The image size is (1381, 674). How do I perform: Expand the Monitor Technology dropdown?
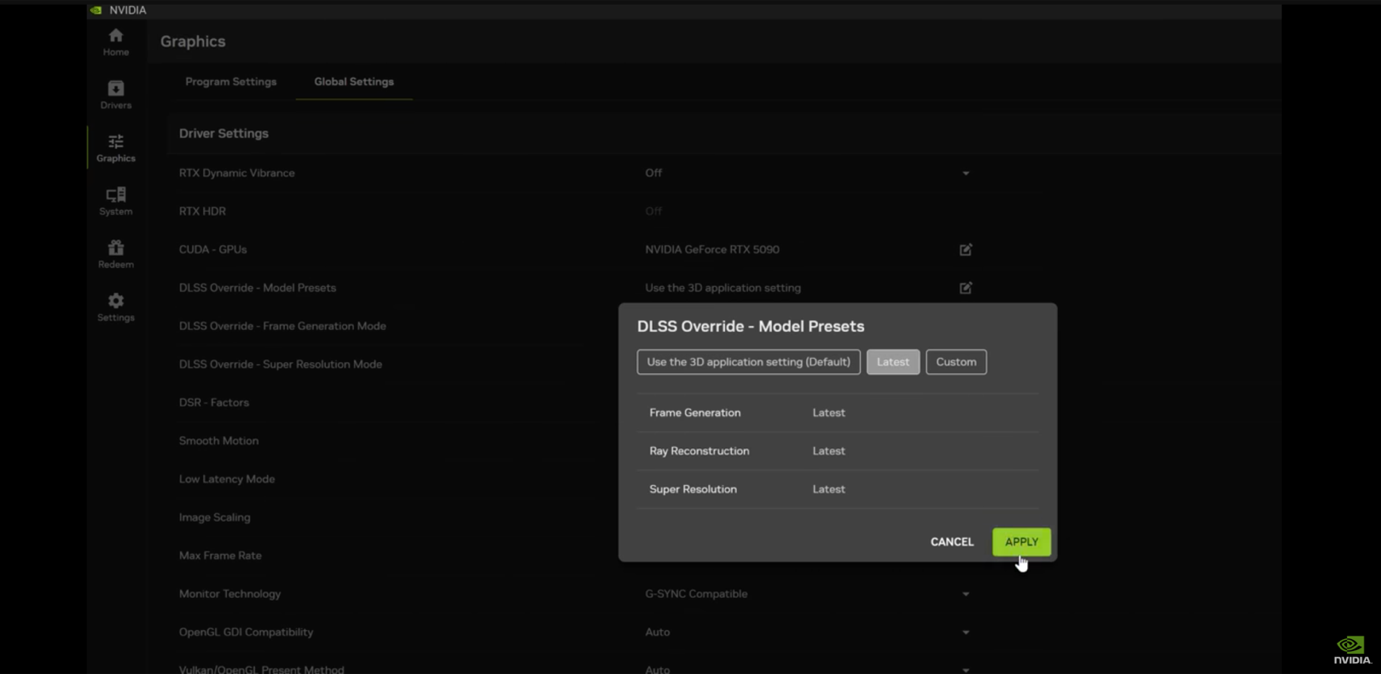click(x=965, y=594)
